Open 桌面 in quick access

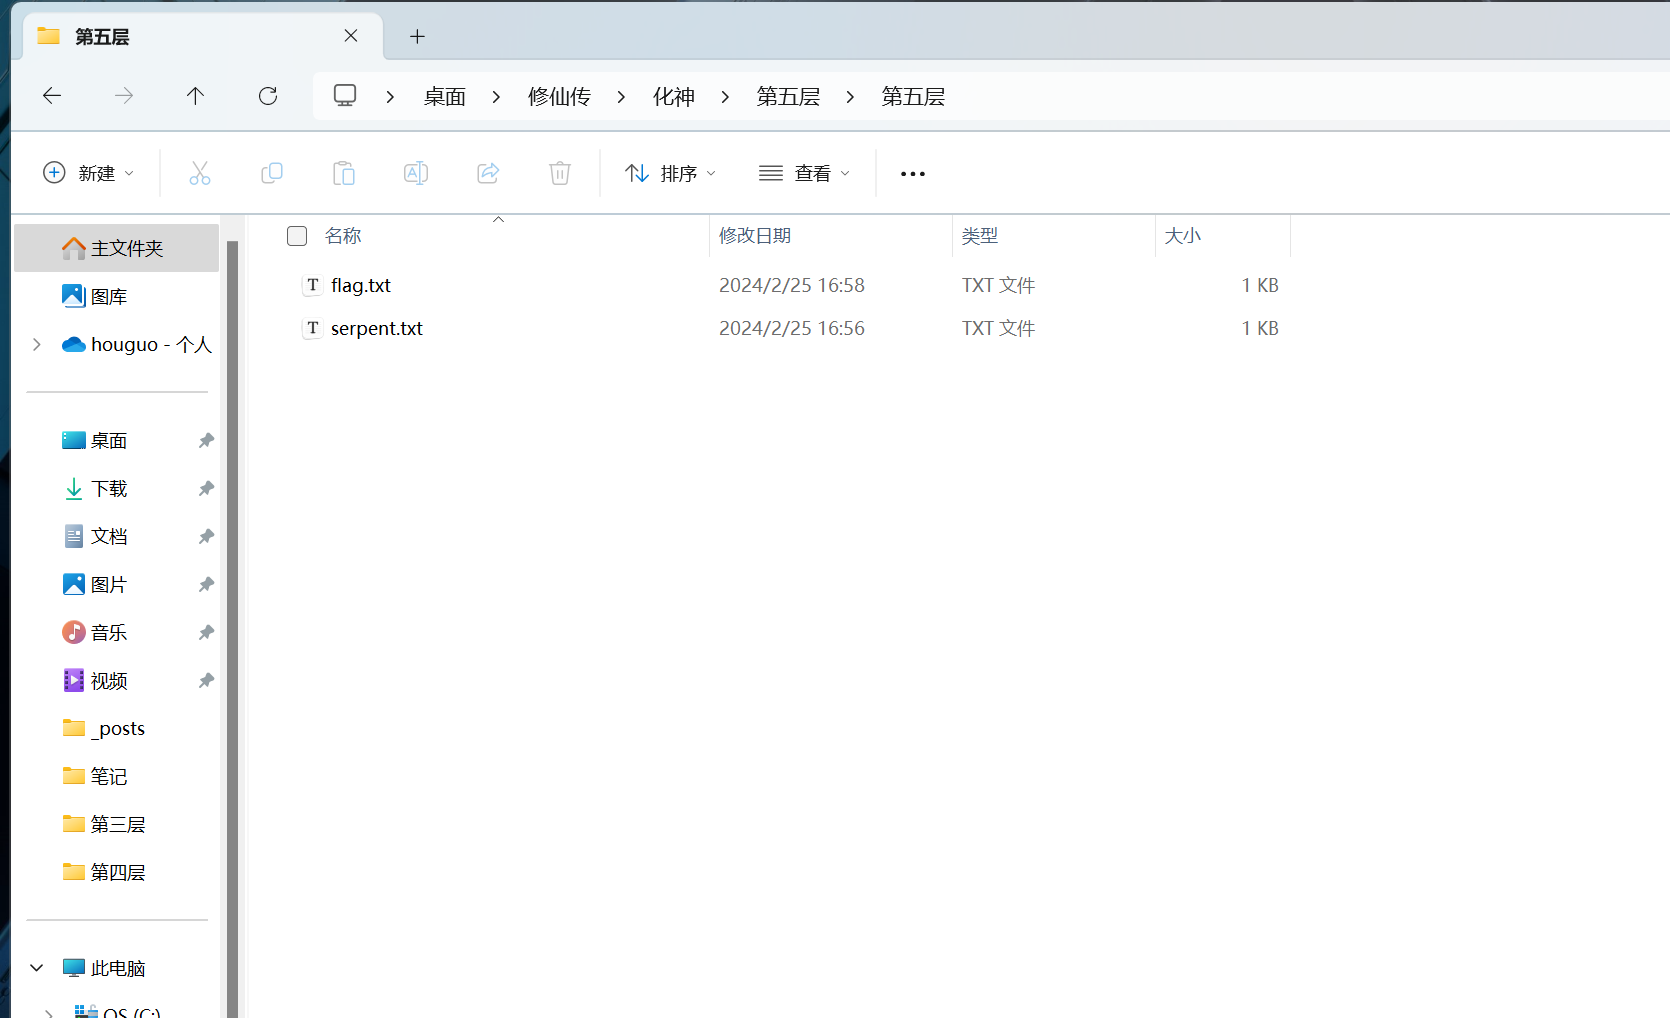click(x=108, y=440)
